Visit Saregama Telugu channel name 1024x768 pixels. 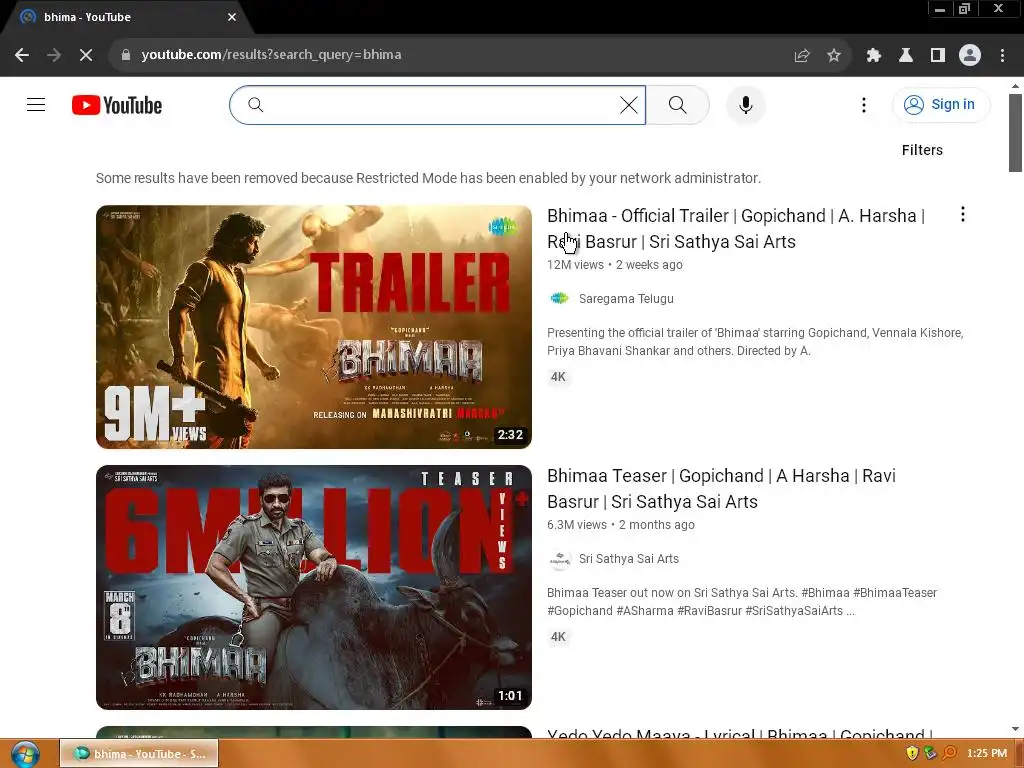[626, 298]
